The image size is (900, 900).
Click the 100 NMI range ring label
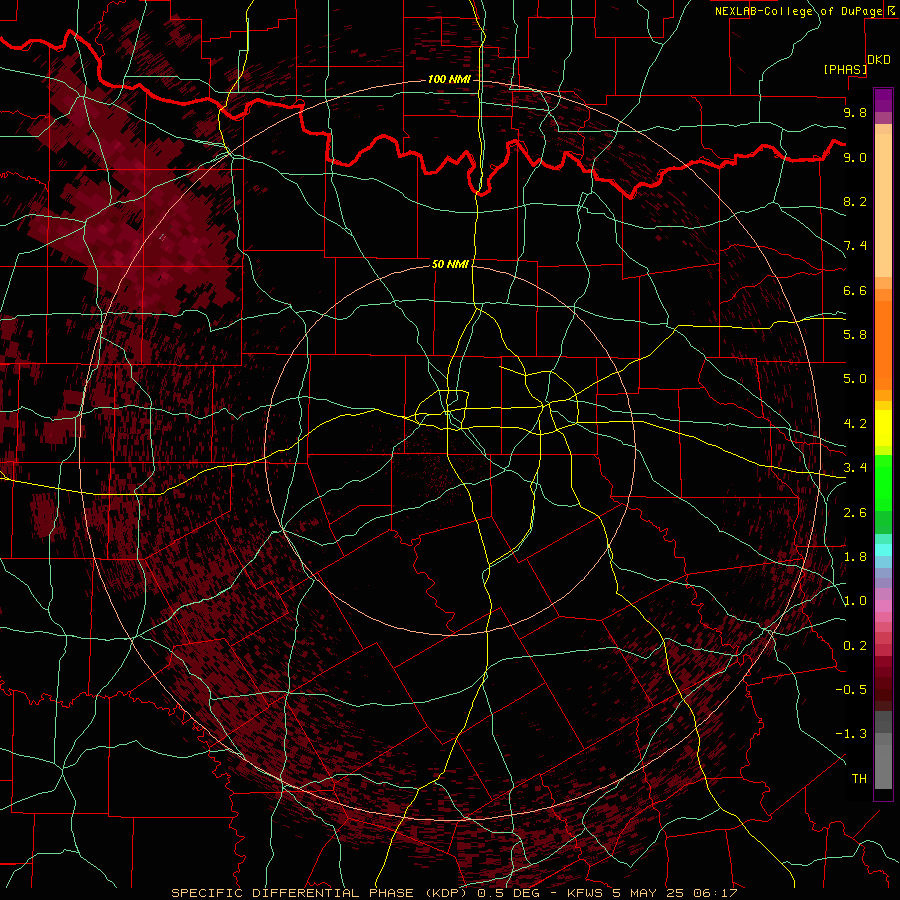[x=449, y=79]
